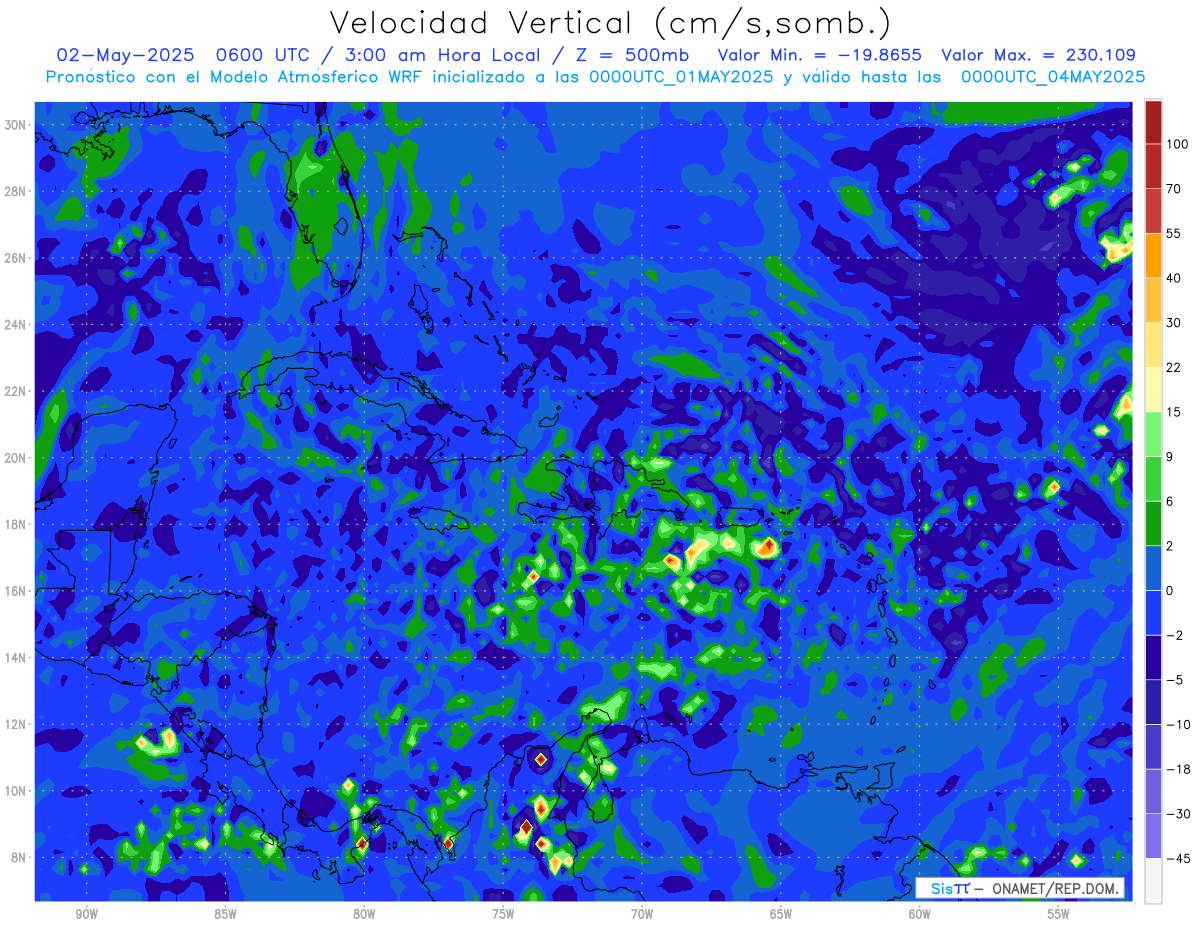Click the colorbar value '22'
This screenshot has height=927, width=1200.
[1174, 367]
